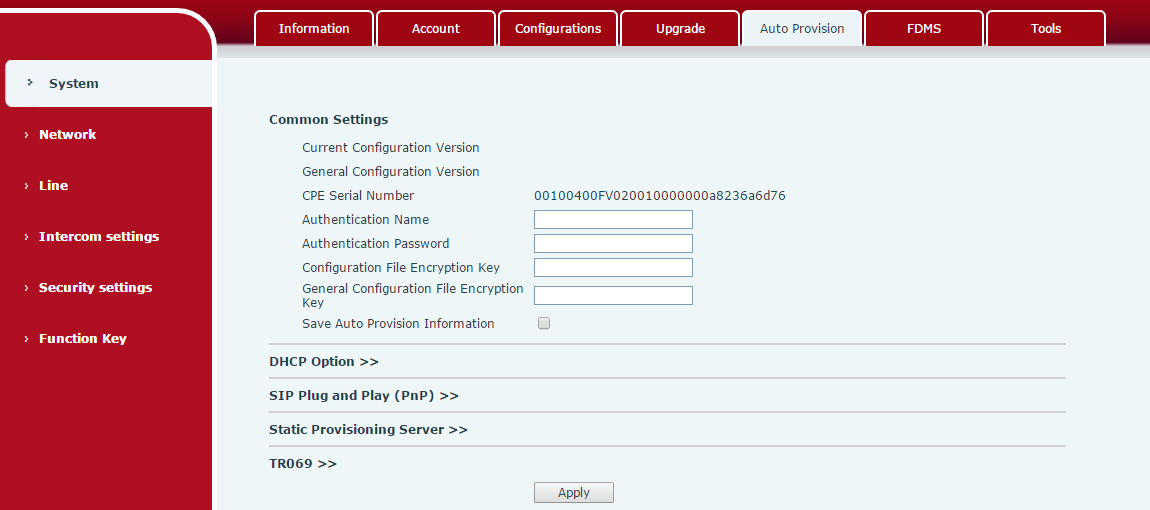The image size is (1150, 510).
Task: Click the Apply button
Action: (573, 492)
